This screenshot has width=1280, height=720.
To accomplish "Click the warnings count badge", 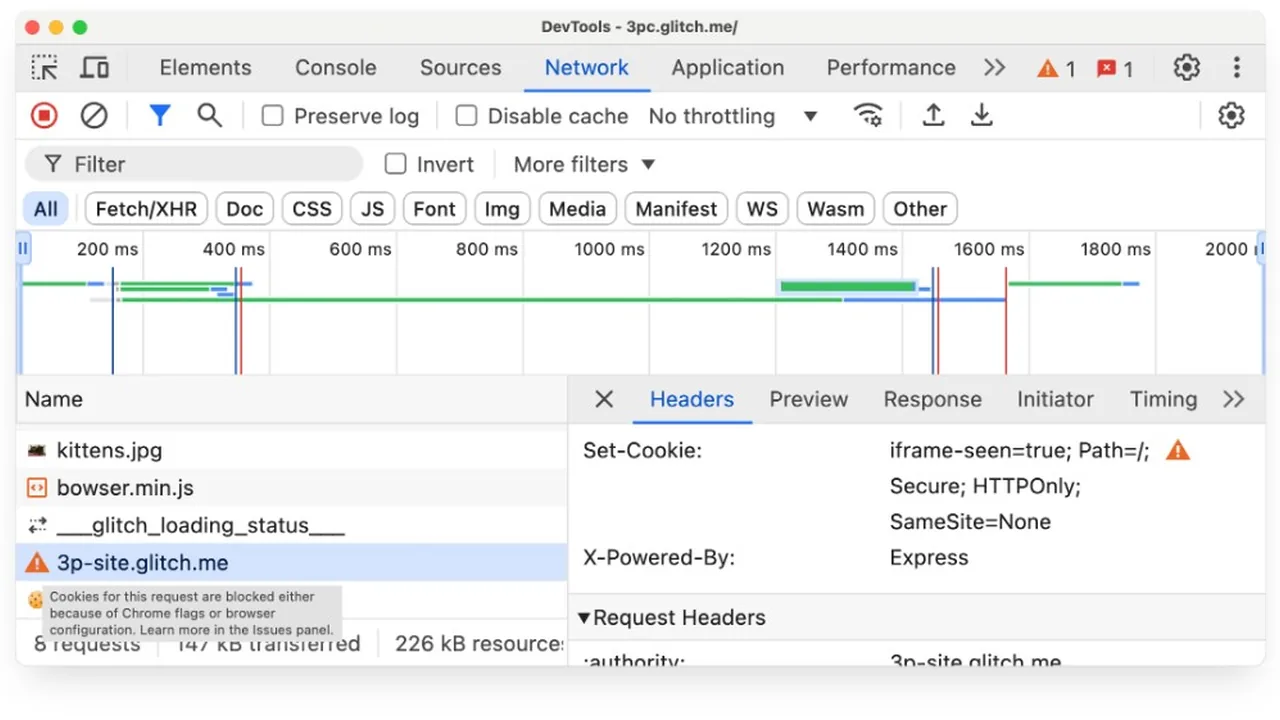I will (x=1056, y=69).
